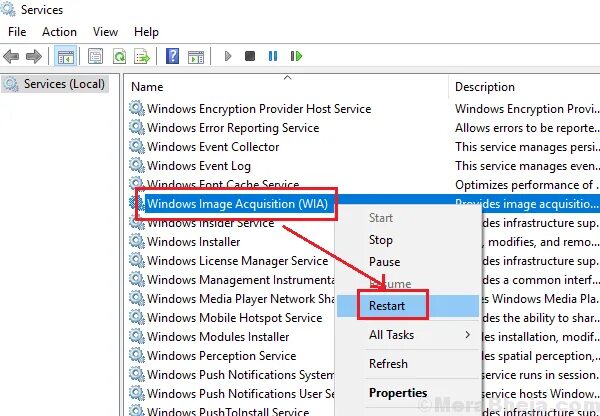Open the Help menu
Image resolution: width=600 pixels, height=416 pixels.
tap(146, 32)
